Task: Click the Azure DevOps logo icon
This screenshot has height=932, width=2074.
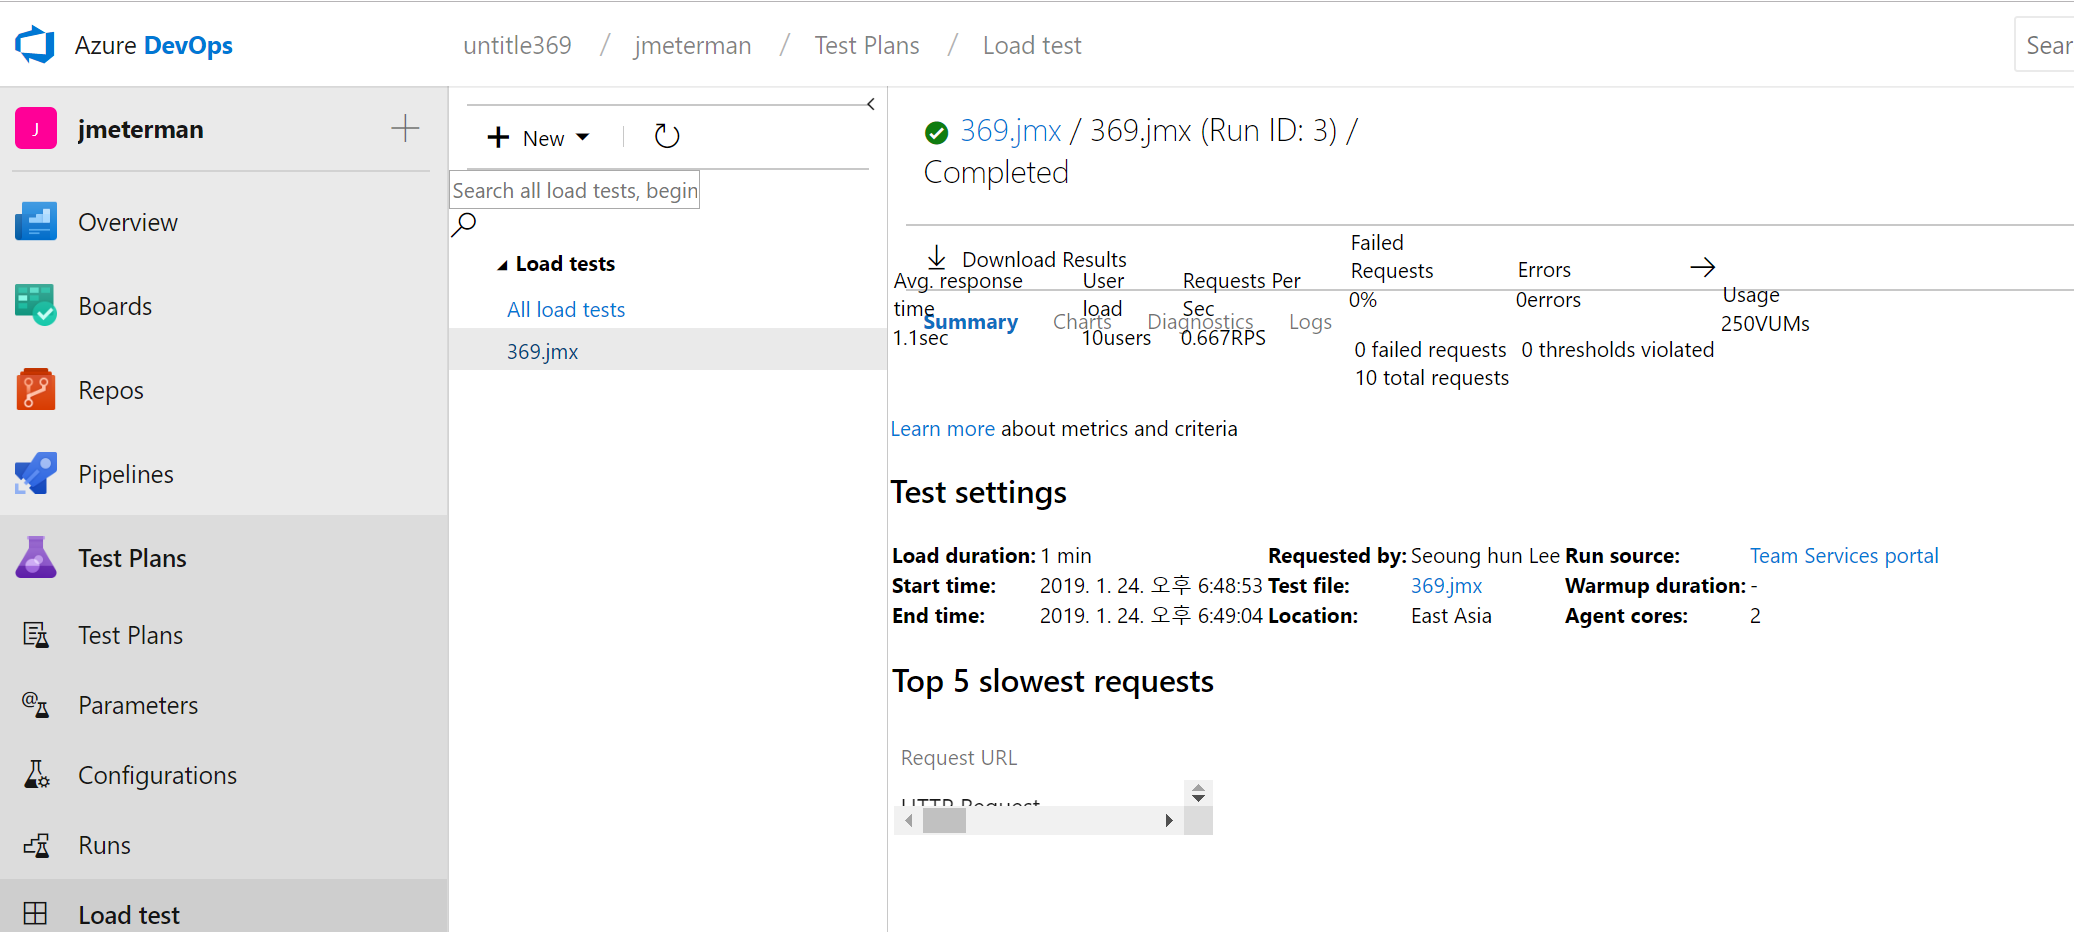Action: click(35, 45)
